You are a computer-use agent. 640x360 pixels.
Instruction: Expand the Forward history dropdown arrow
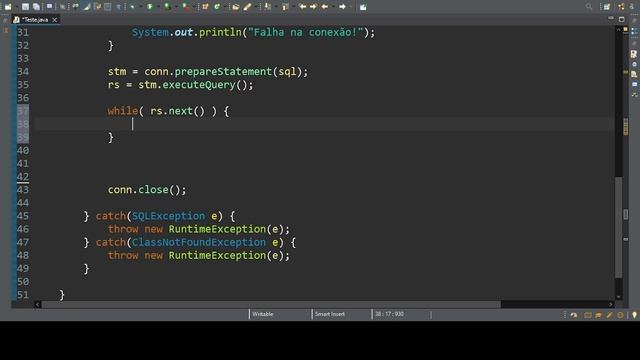351,7
